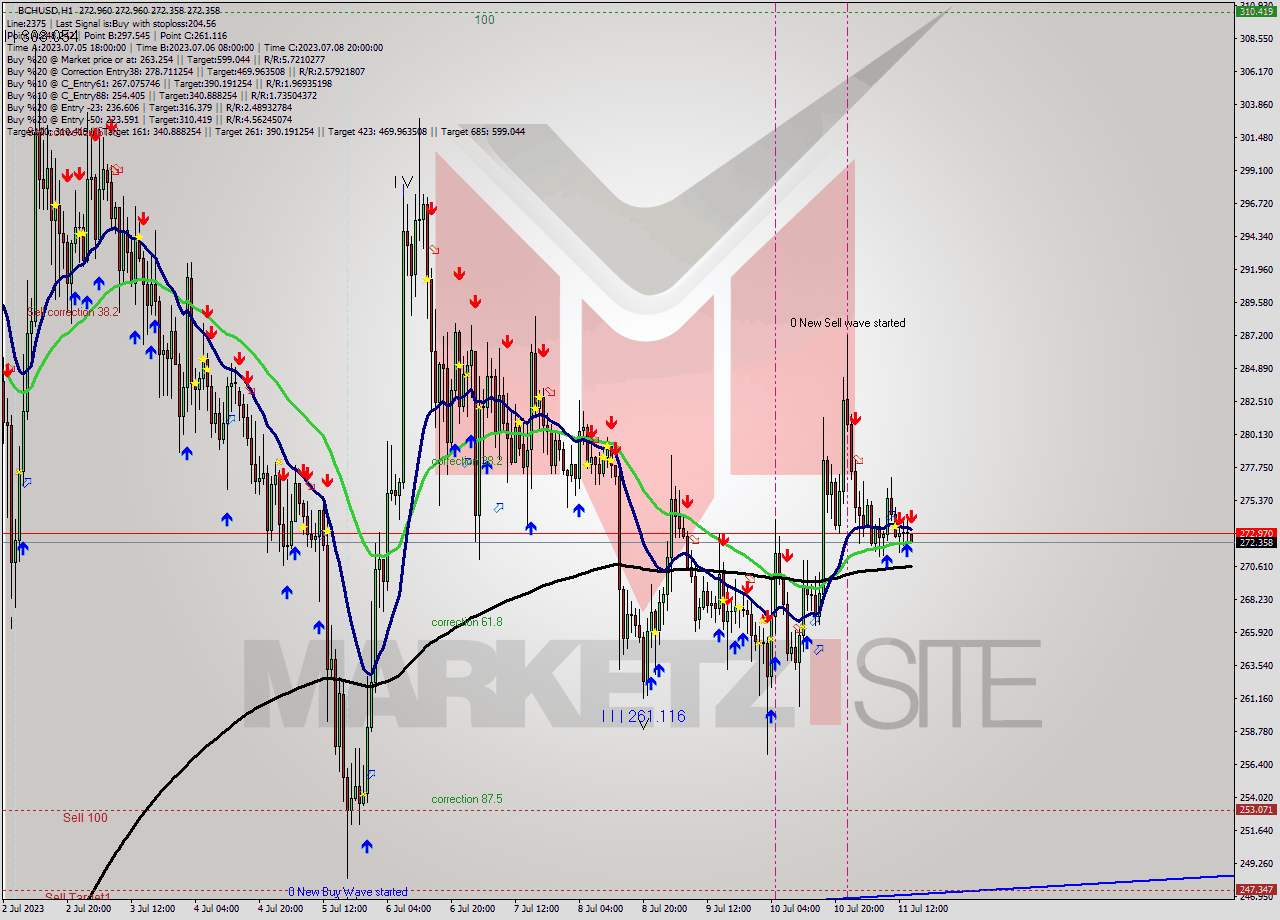Click 'Target 685: 599.044' text
The image size is (1280, 920).
pyautogui.click(x=483, y=131)
